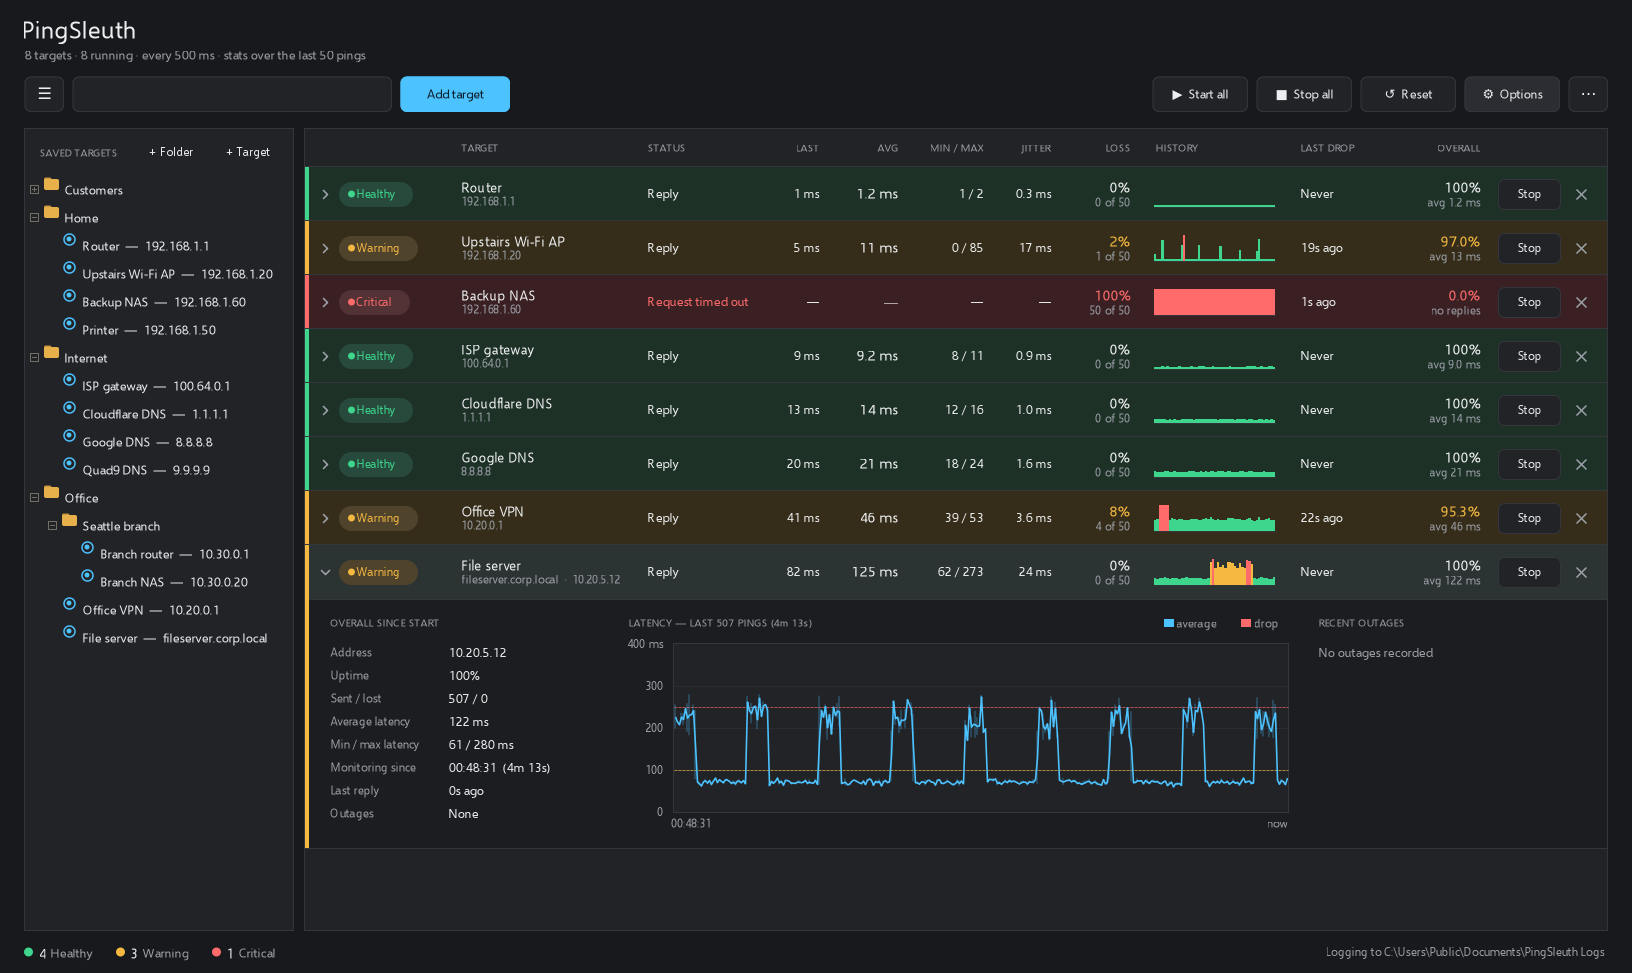Select the Quad9 DNS tree target icon
1632x973 pixels.
[69, 464]
